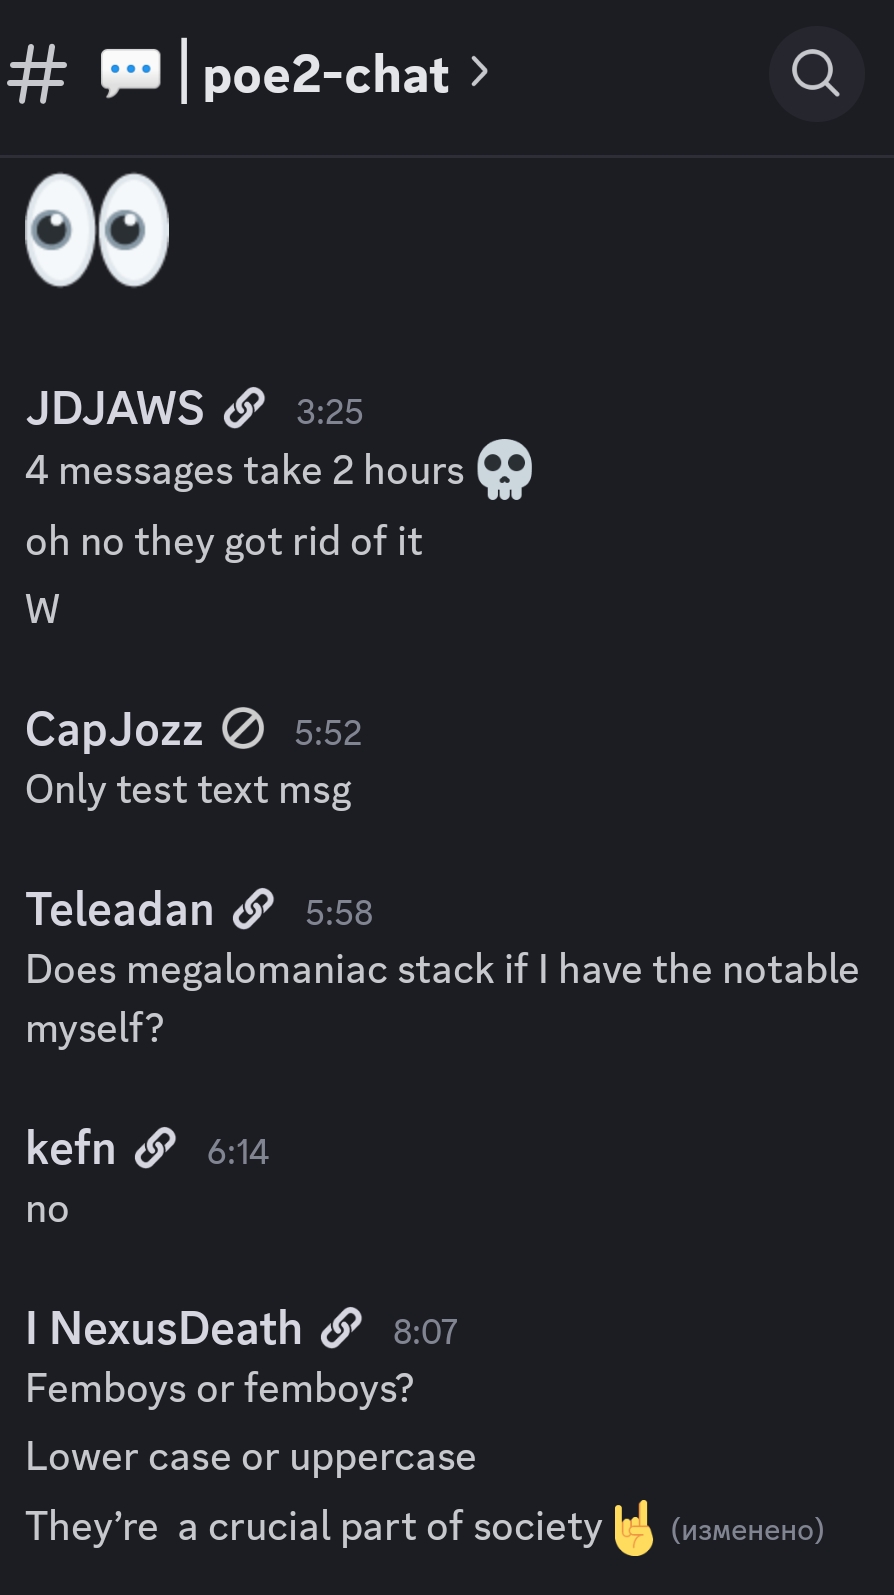This screenshot has width=894, height=1595.
Task: Click the link icon next to JDJAWS
Action: pos(244,408)
